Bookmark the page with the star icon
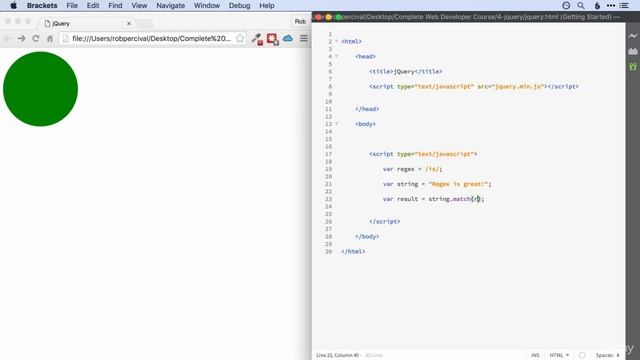The image size is (640, 360). pos(240,38)
